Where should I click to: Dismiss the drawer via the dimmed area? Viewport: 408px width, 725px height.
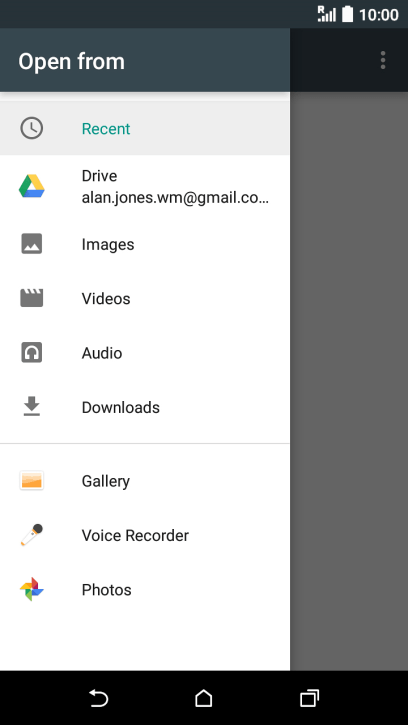click(349, 381)
